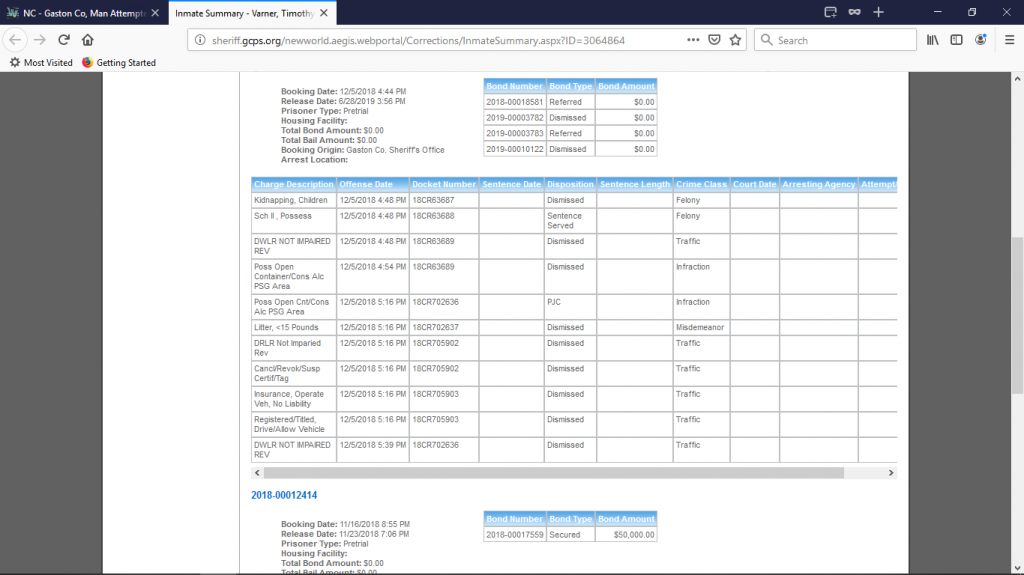Open the Firefox hamburger menu
Image resolution: width=1024 pixels, height=575 pixels.
click(1009, 40)
